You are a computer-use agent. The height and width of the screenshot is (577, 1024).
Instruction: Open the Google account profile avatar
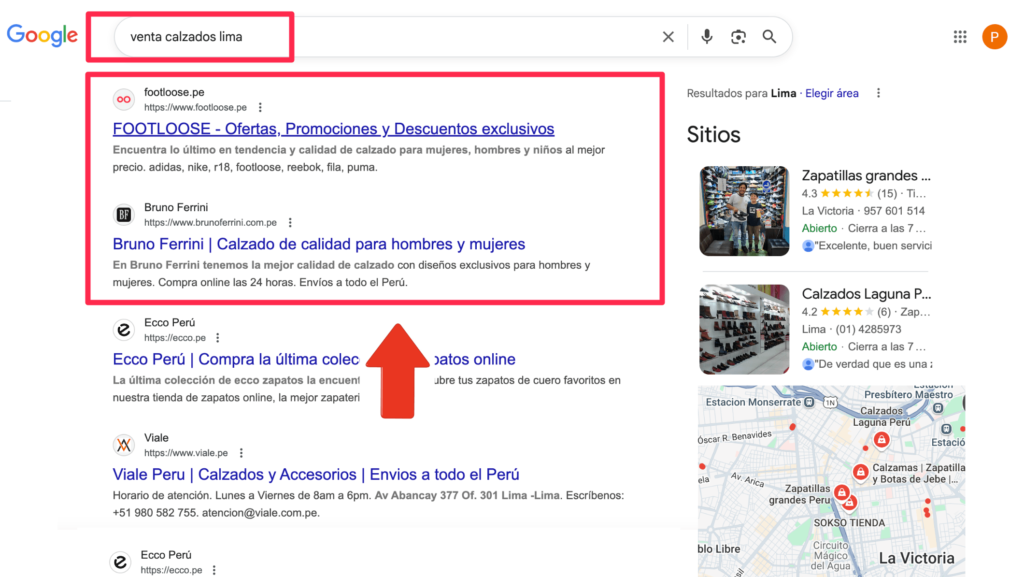click(994, 37)
